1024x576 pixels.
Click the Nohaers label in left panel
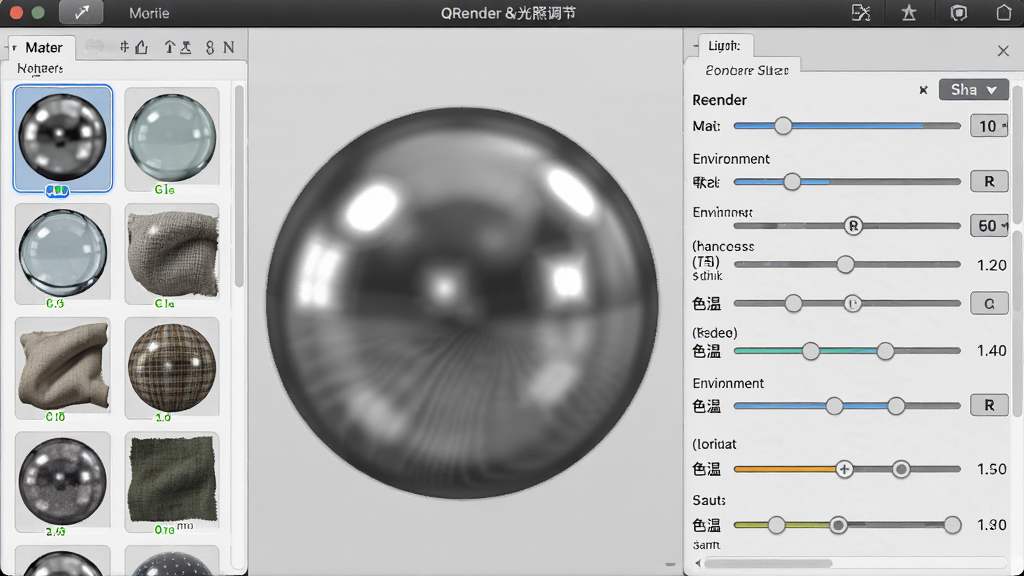[40, 69]
